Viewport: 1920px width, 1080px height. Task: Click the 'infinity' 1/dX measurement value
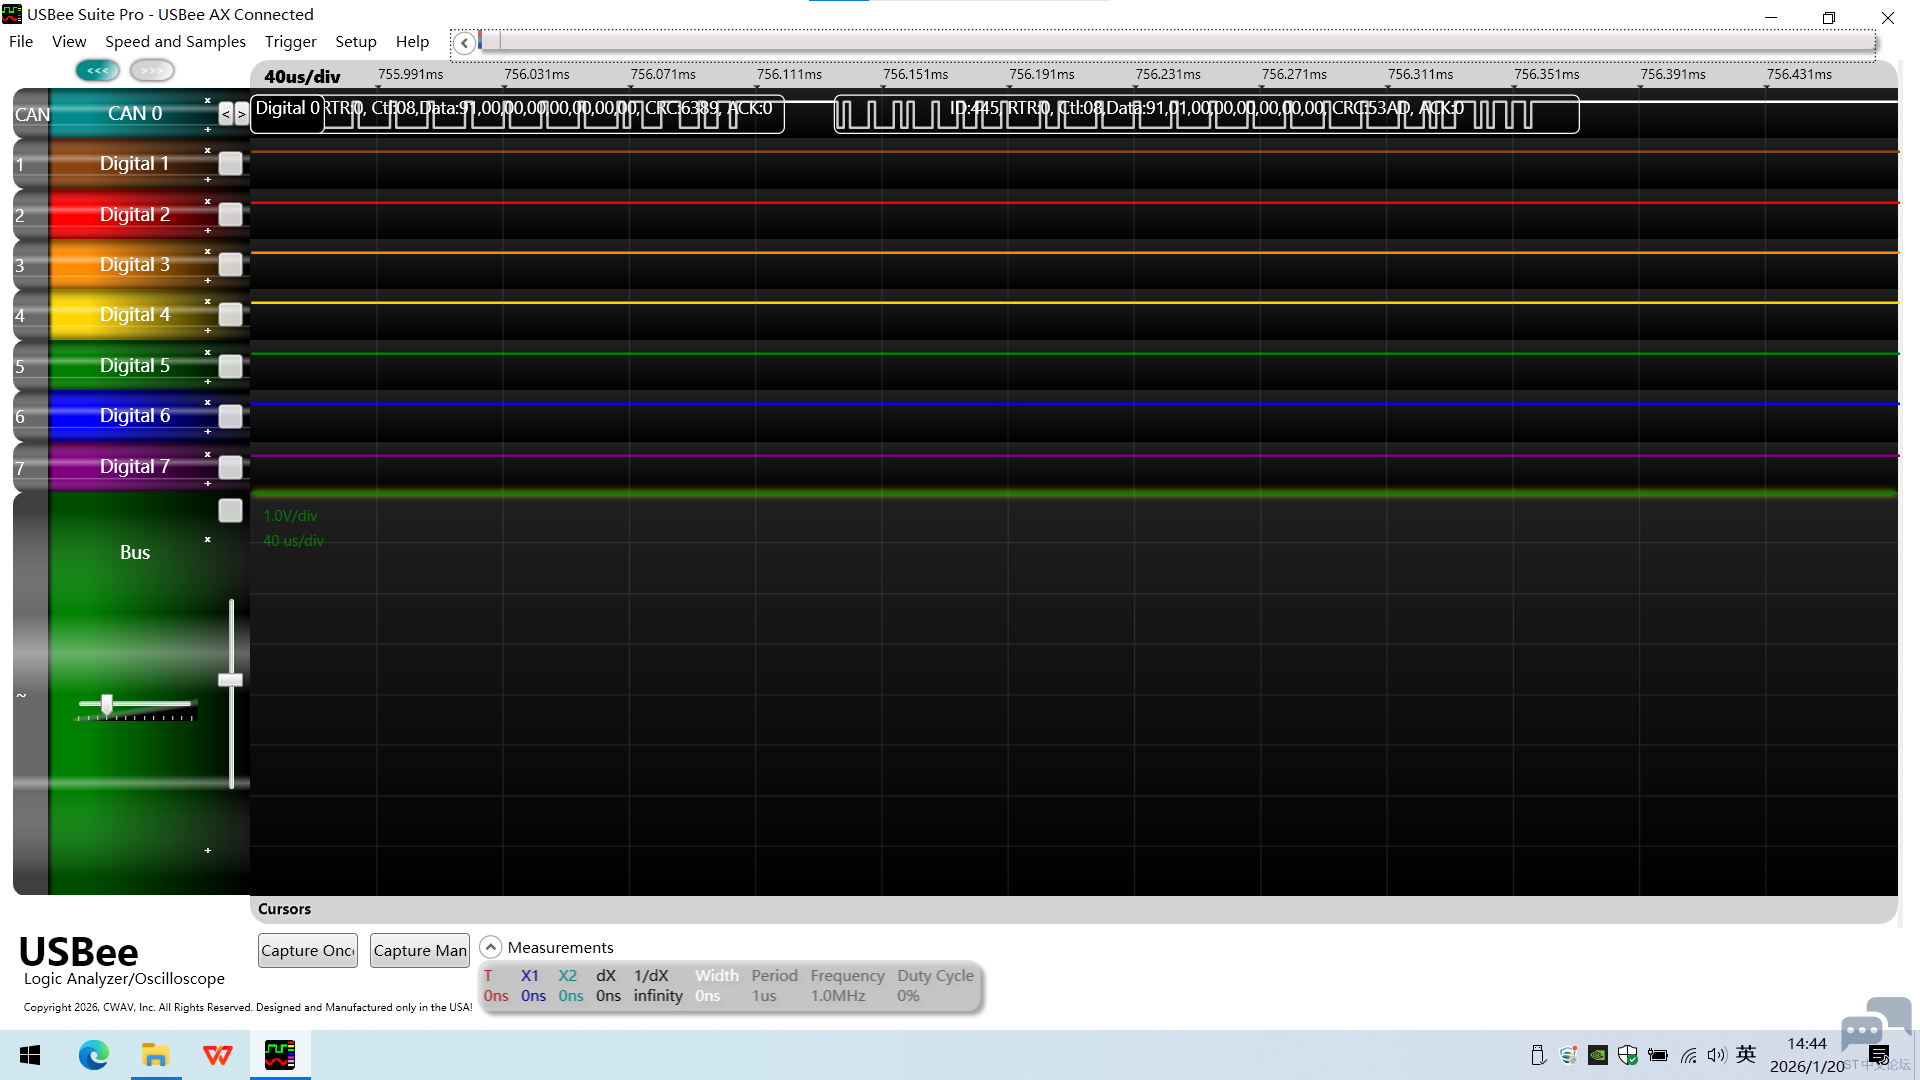(x=658, y=996)
